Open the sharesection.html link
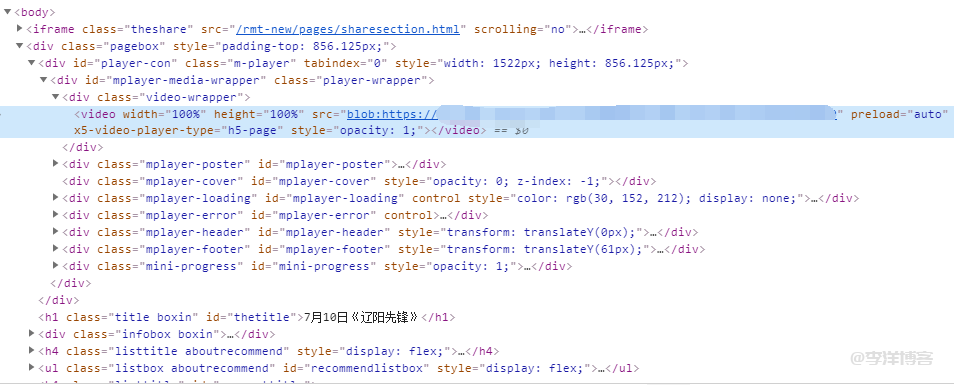Image resolution: width=954 pixels, height=385 pixels. click(x=348, y=29)
